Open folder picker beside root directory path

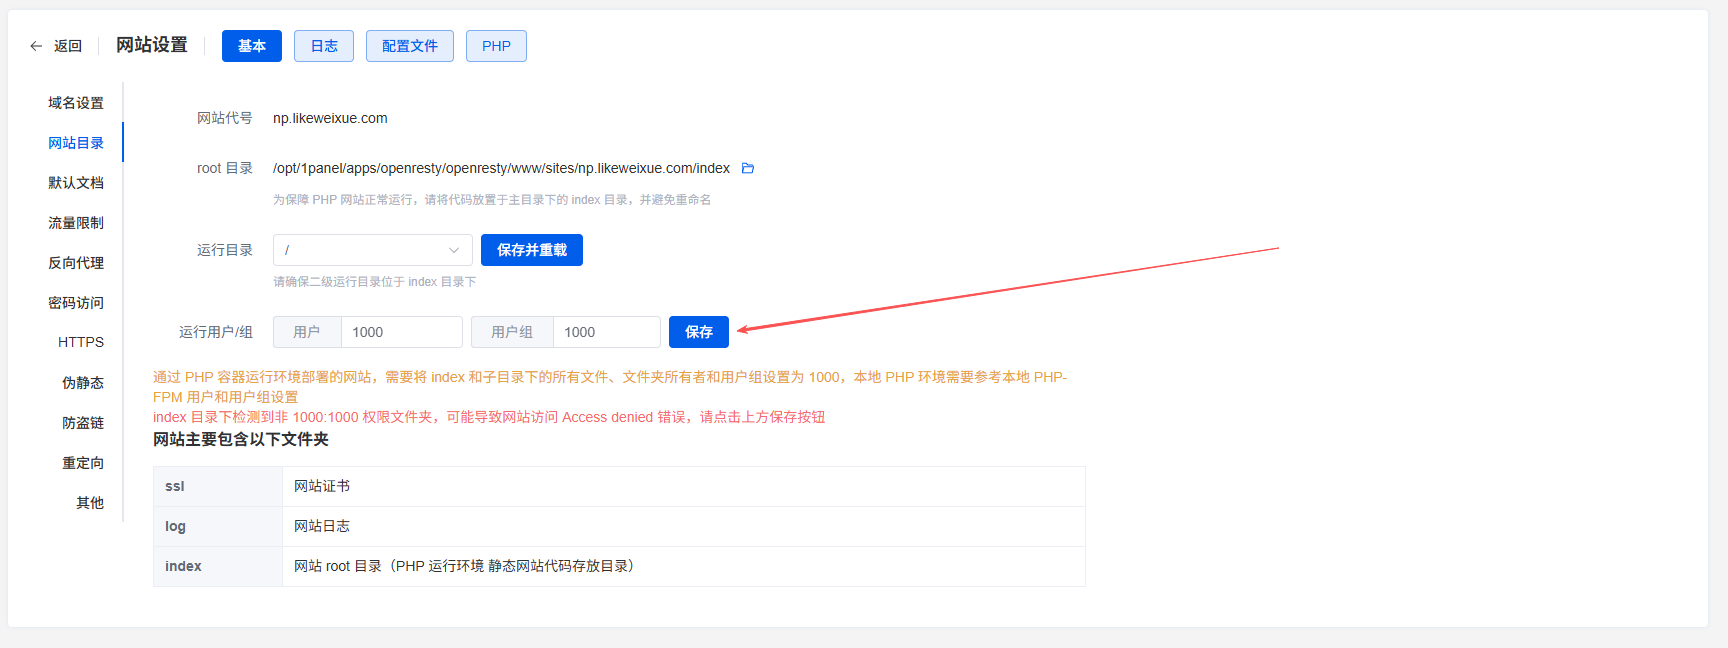click(x=747, y=168)
